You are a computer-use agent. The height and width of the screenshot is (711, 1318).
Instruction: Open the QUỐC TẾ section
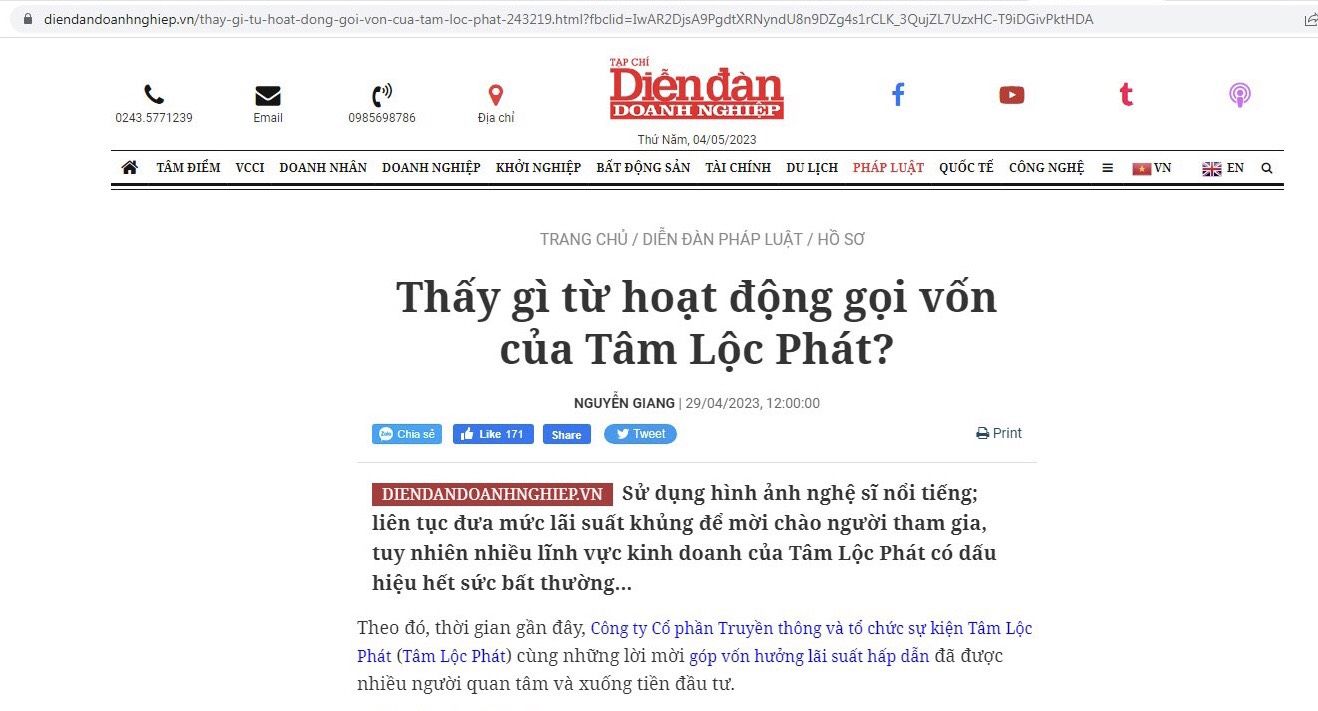[966, 168]
